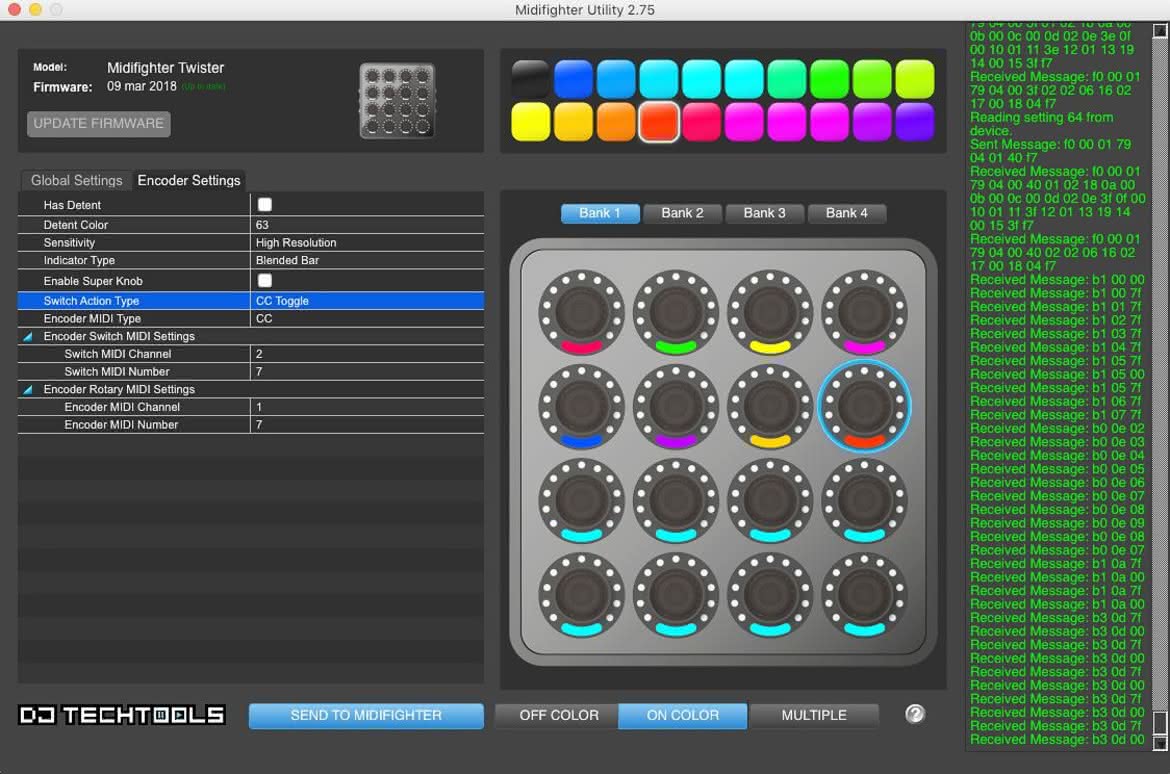Edit the Detent Color value 63
This screenshot has height=774, width=1170.
coord(367,225)
